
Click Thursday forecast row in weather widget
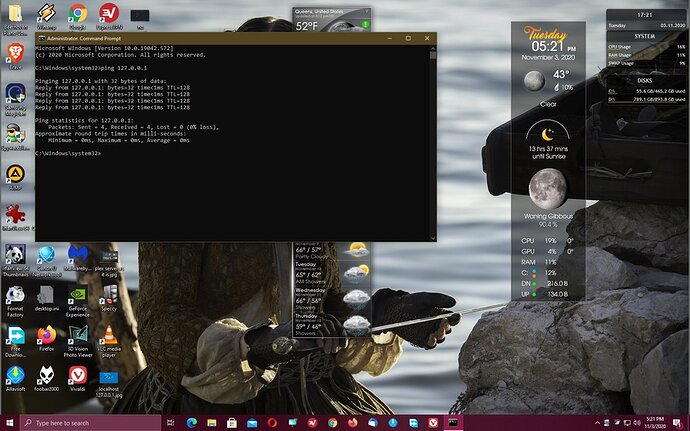[x=332, y=324]
